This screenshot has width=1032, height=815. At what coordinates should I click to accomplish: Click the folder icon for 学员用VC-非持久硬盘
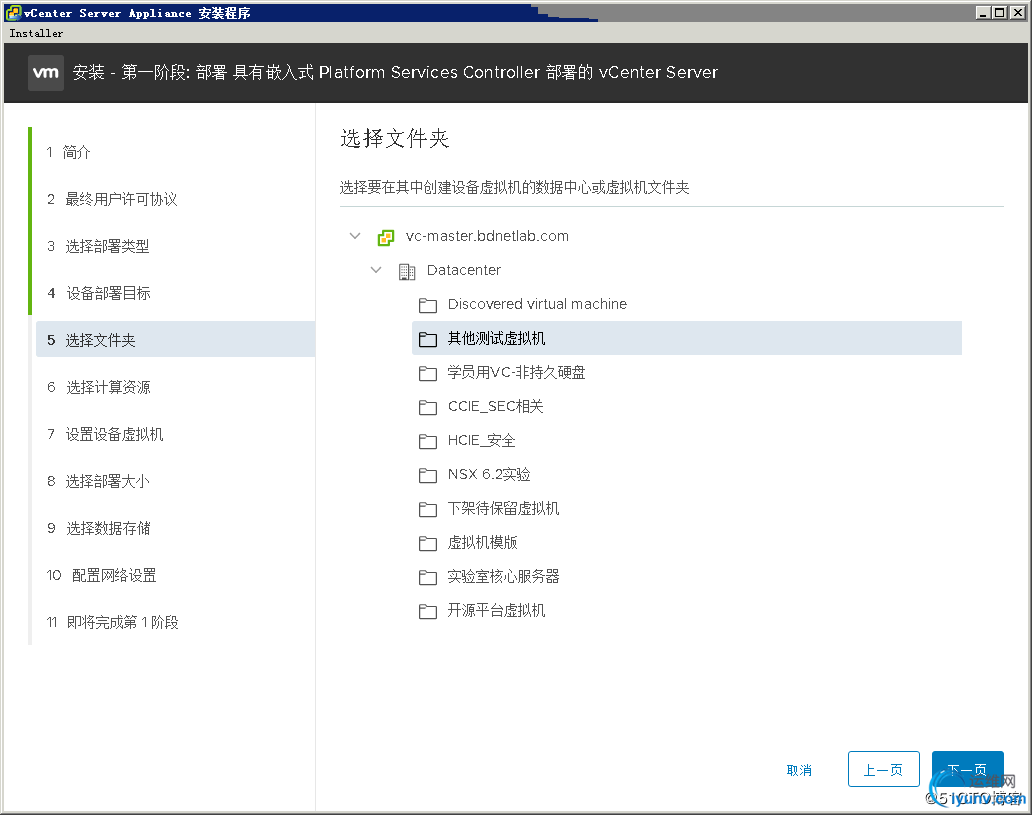428,373
